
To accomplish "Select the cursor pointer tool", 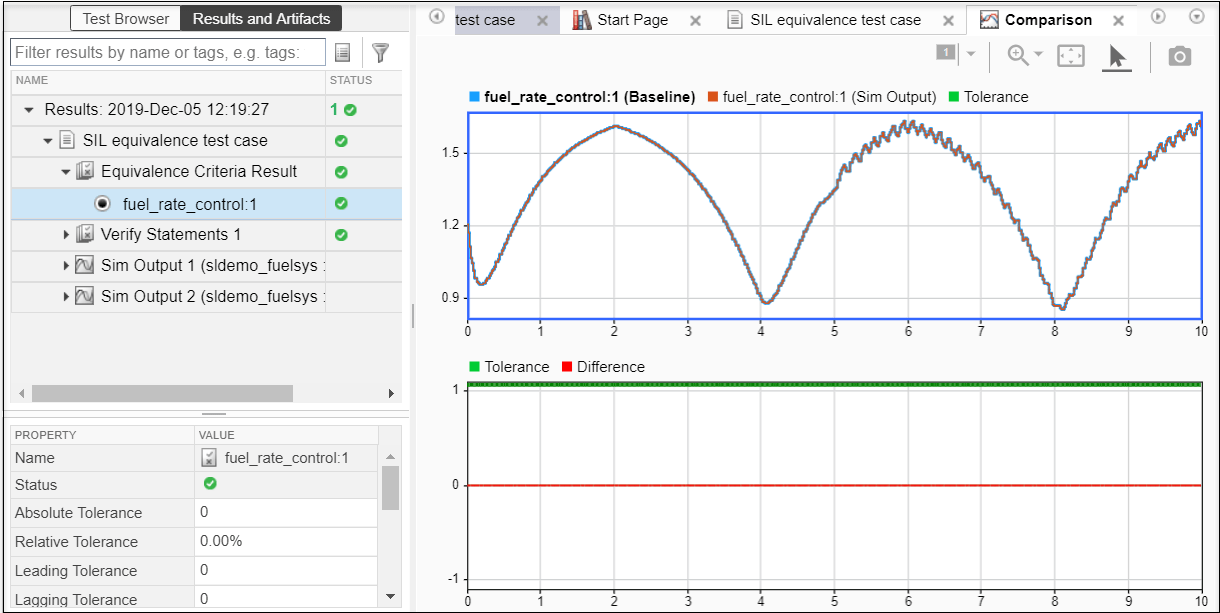I will pos(1116,57).
